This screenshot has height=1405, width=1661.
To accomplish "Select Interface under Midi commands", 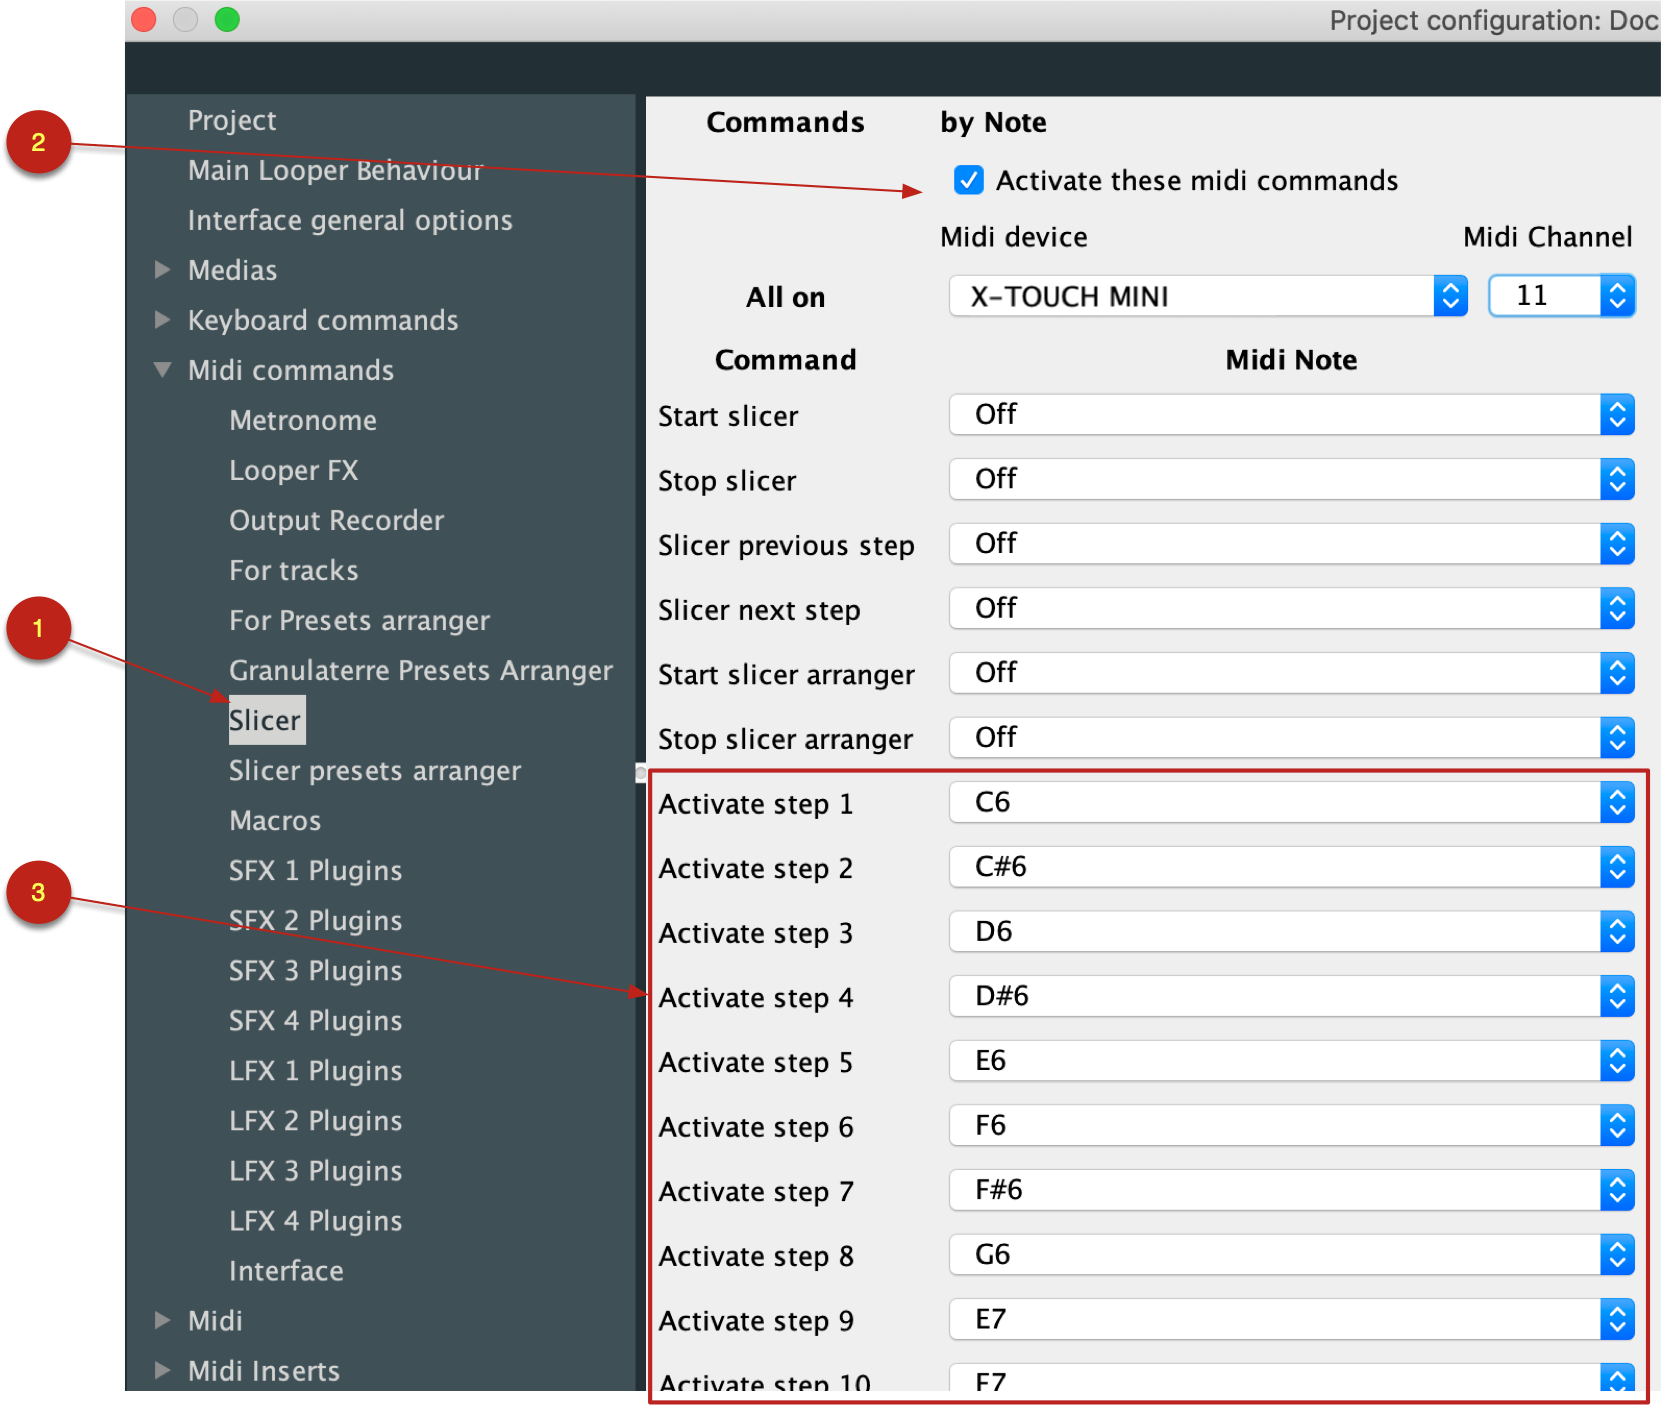I will point(286,1270).
